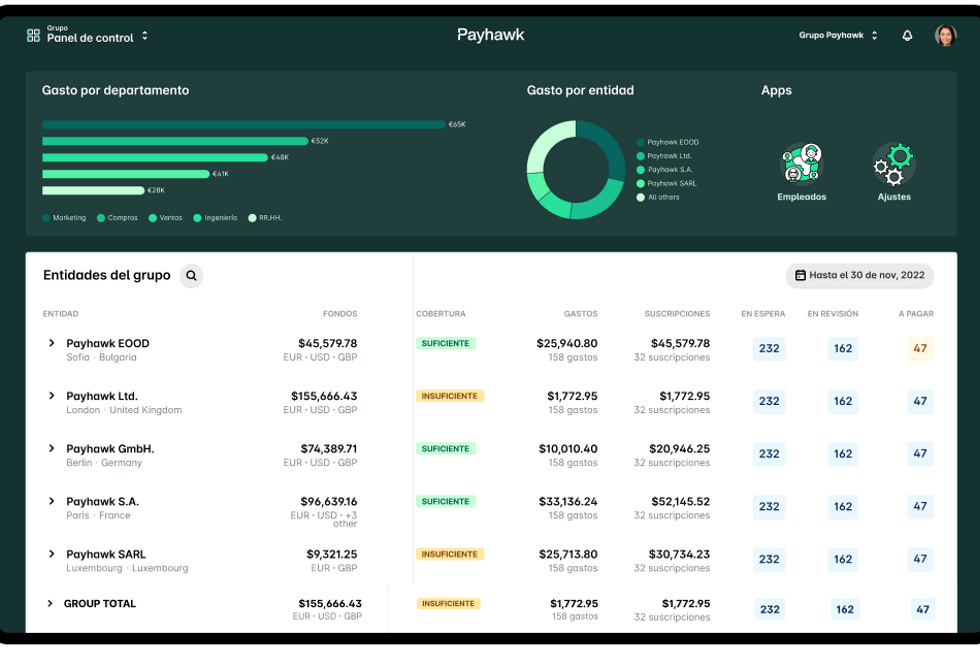Click the donut chart of spend by entity
The image size is (980, 650).
576,169
